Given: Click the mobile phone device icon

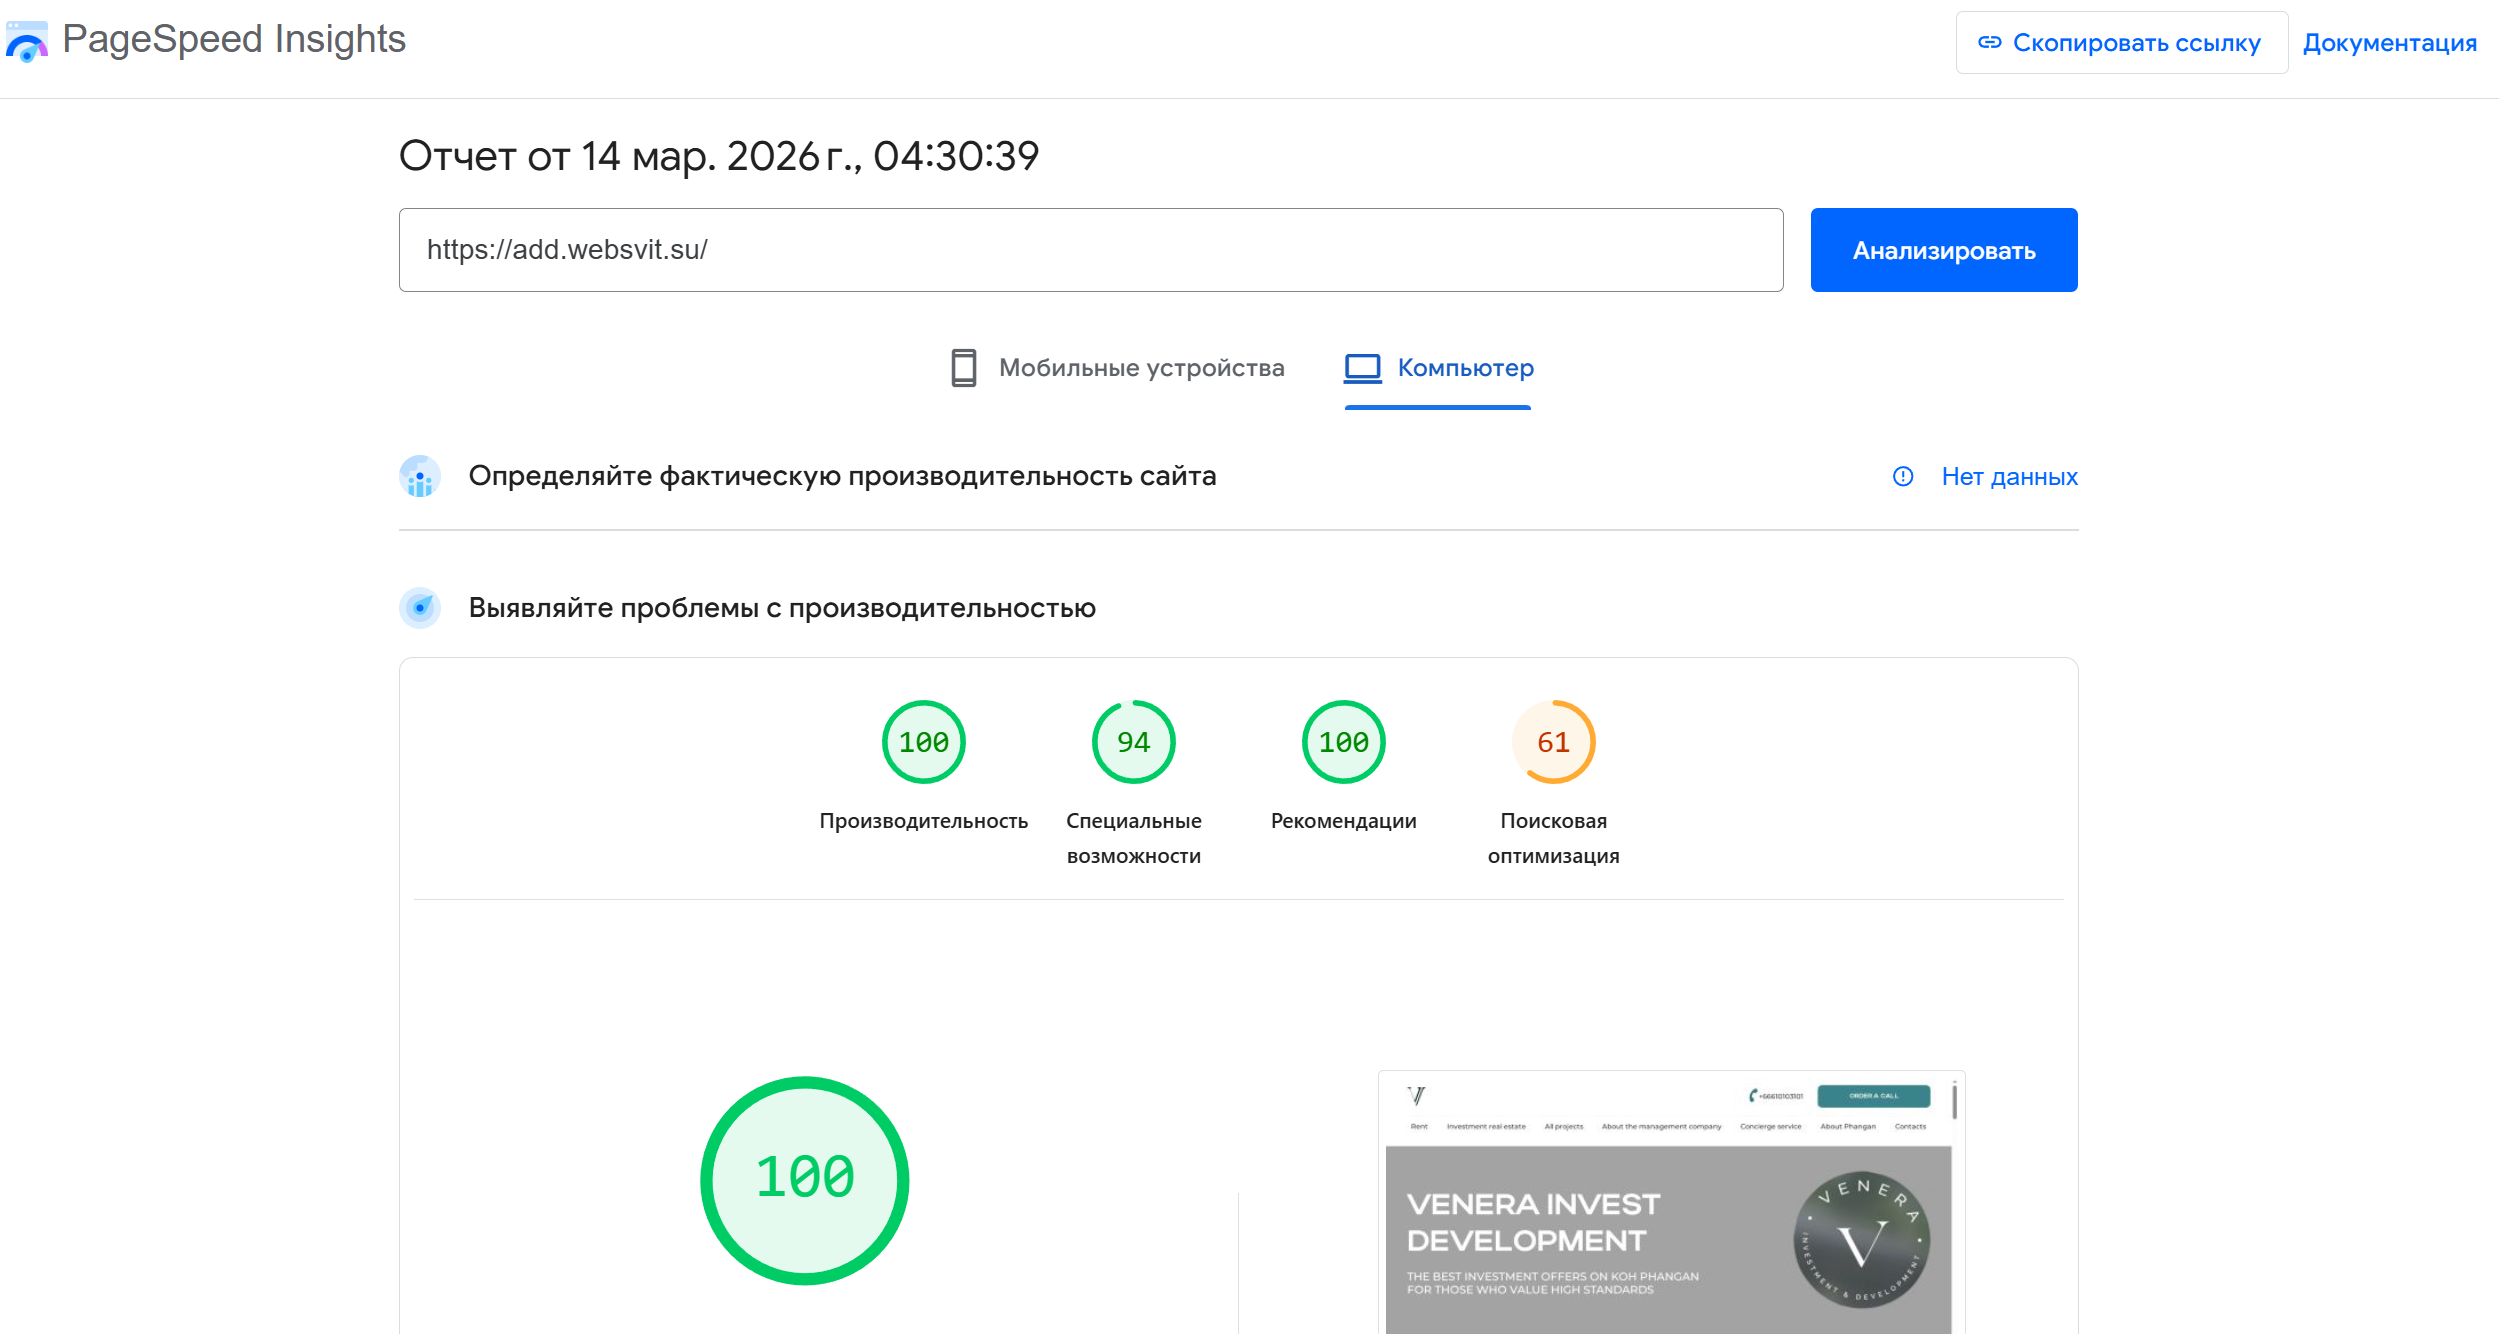Looking at the screenshot, I should pos(963,368).
